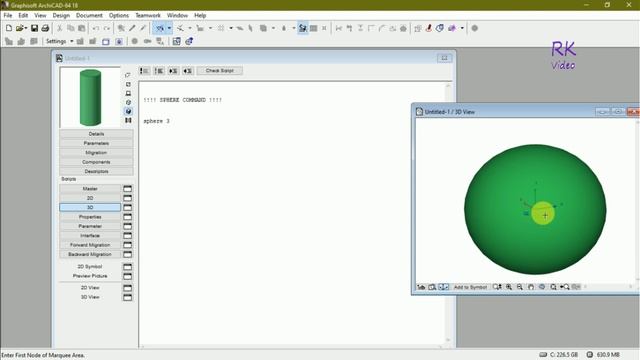
Task: Click the highlighted trace reference icon
Action: 302,28
